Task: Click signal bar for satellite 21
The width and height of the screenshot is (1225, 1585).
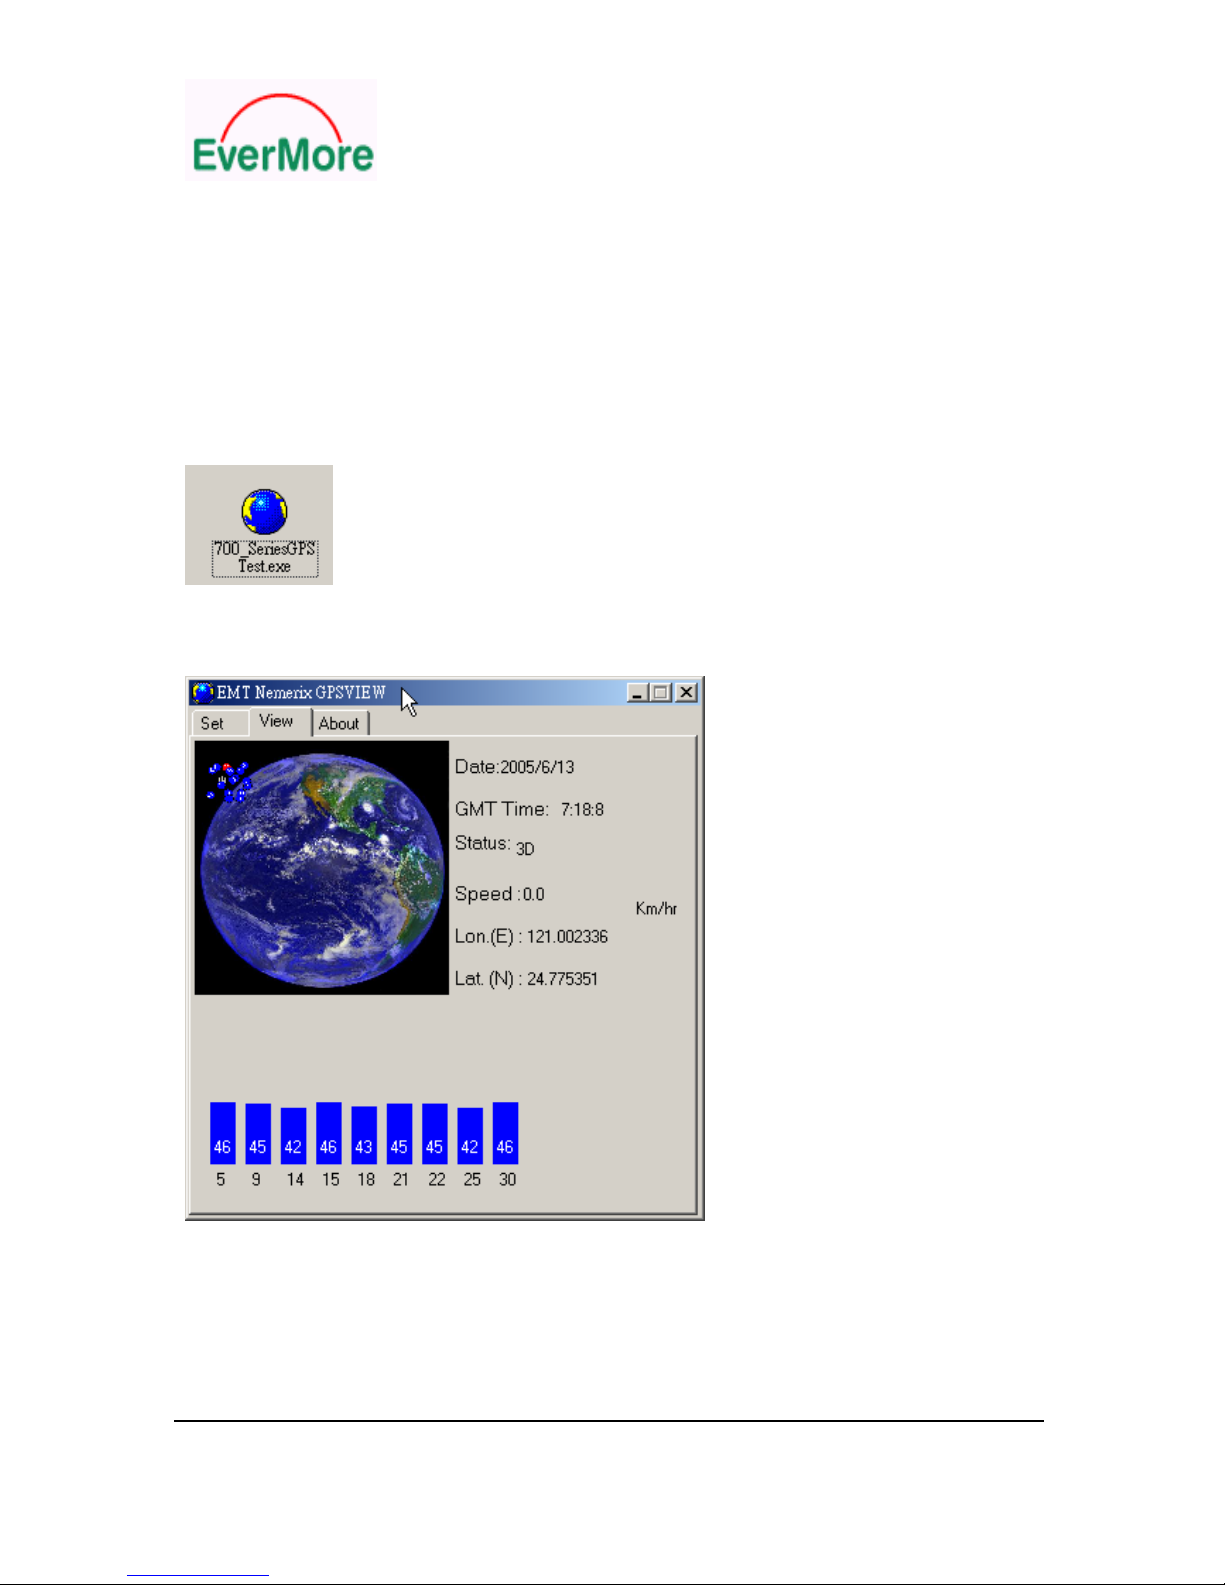Action: pyautogui.click(x=399, y=1134)
